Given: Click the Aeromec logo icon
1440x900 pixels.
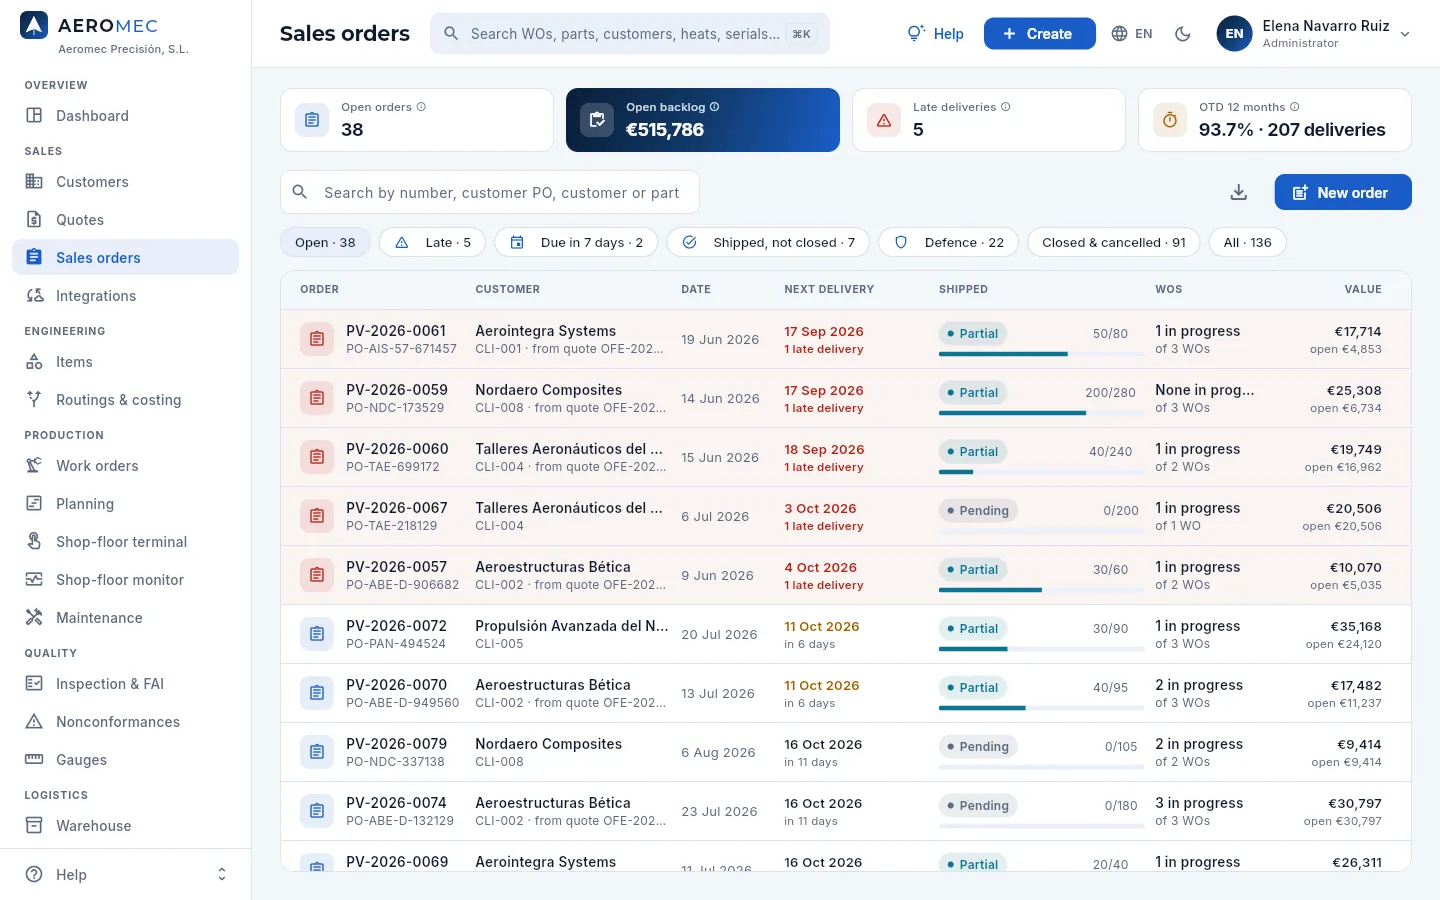Looking at the screenshot, I should 34,26.
